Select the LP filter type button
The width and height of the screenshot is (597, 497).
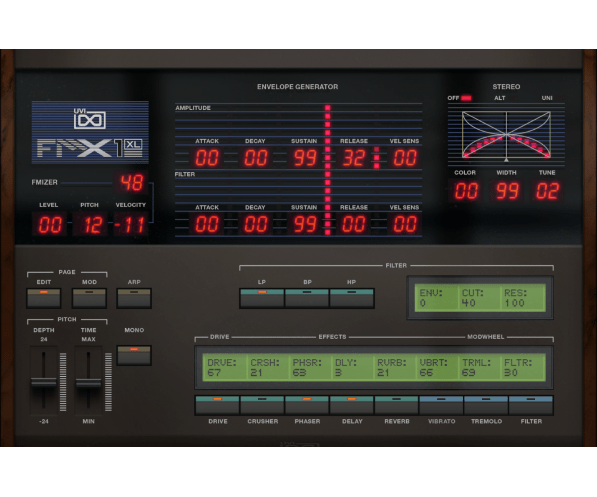pos(262,298)
